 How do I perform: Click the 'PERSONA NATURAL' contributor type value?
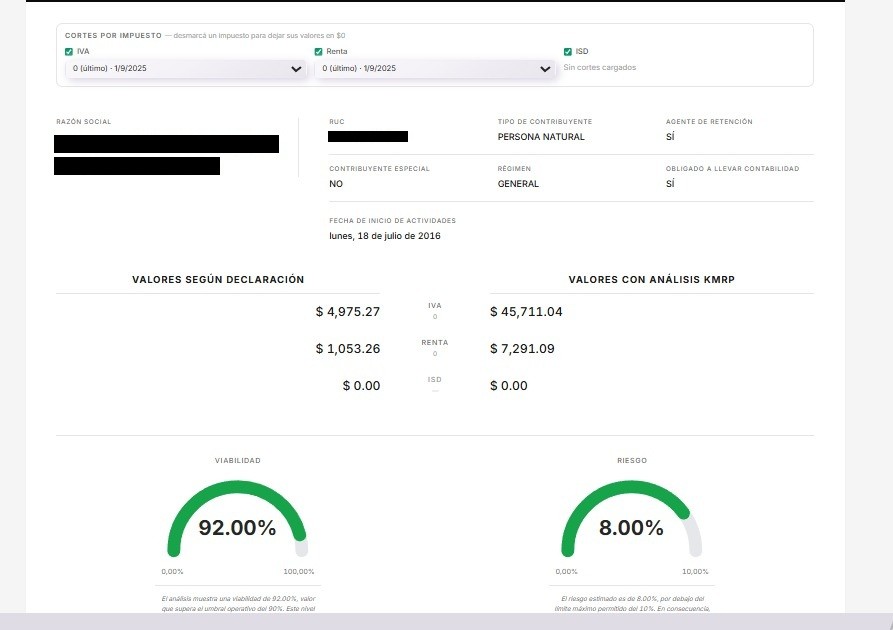pos(541,137)
